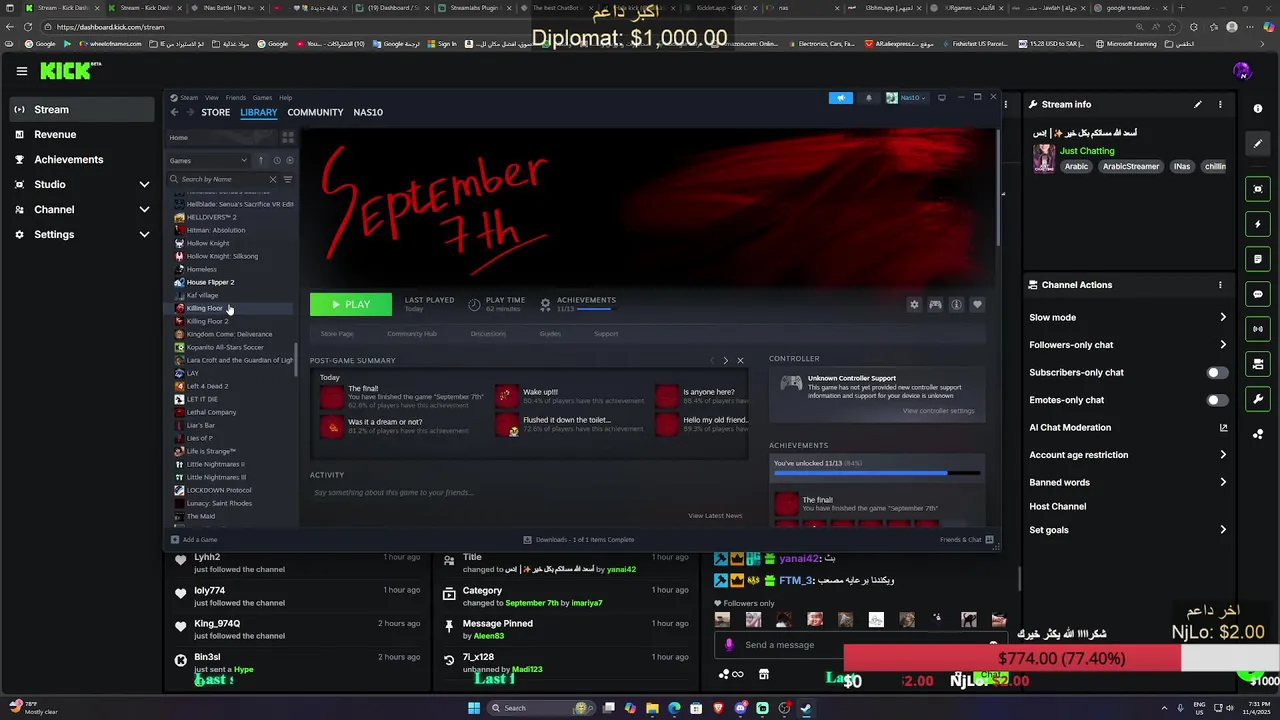Expand Set goals options
Screen dimensions: 1280x720
pyautogui.click(x=1223, y=530)
